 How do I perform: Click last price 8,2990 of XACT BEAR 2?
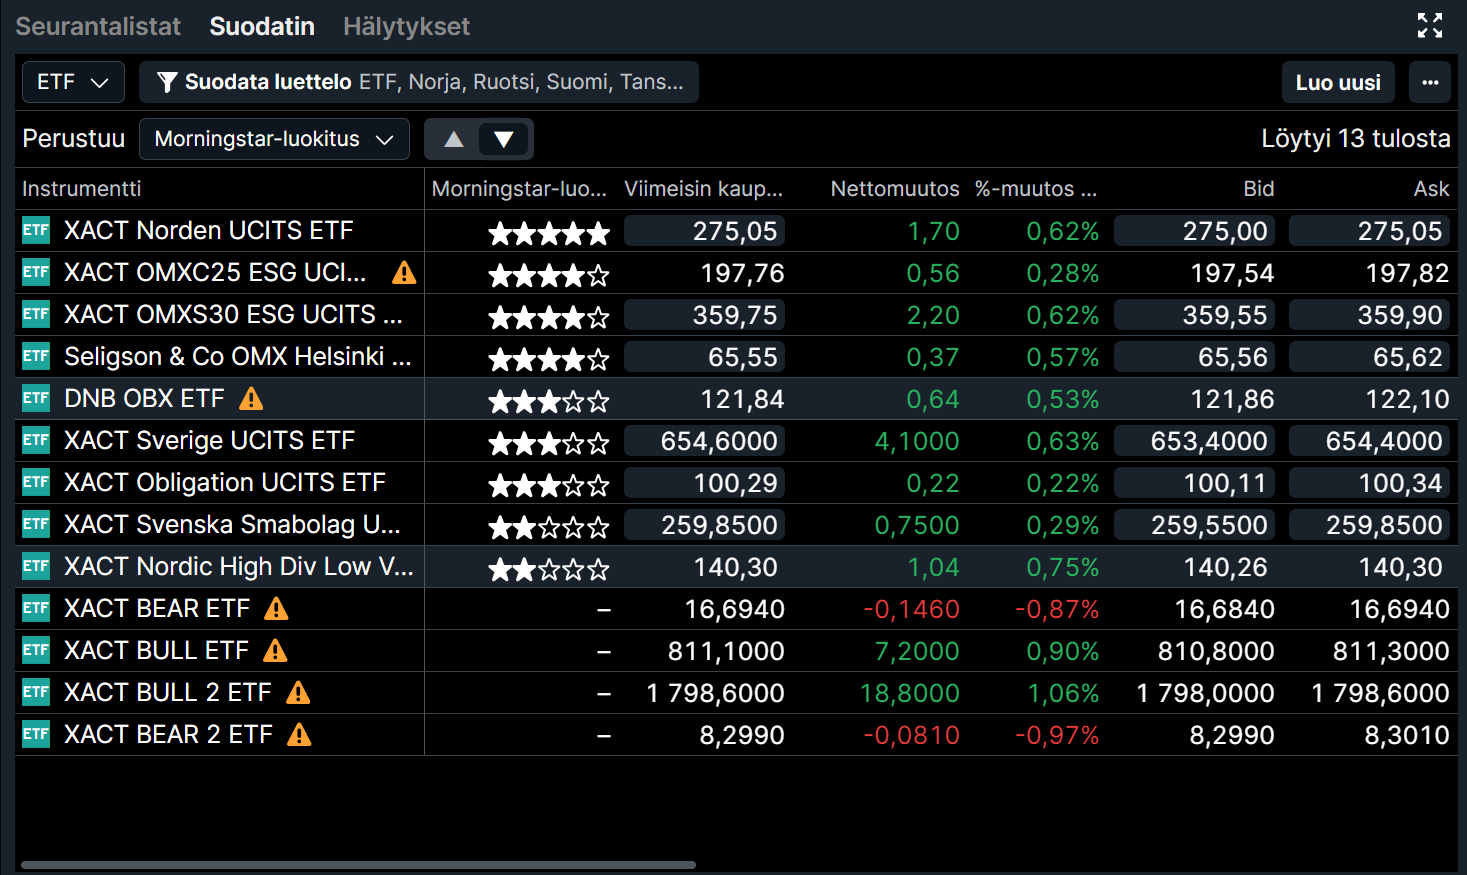(742, 735)
